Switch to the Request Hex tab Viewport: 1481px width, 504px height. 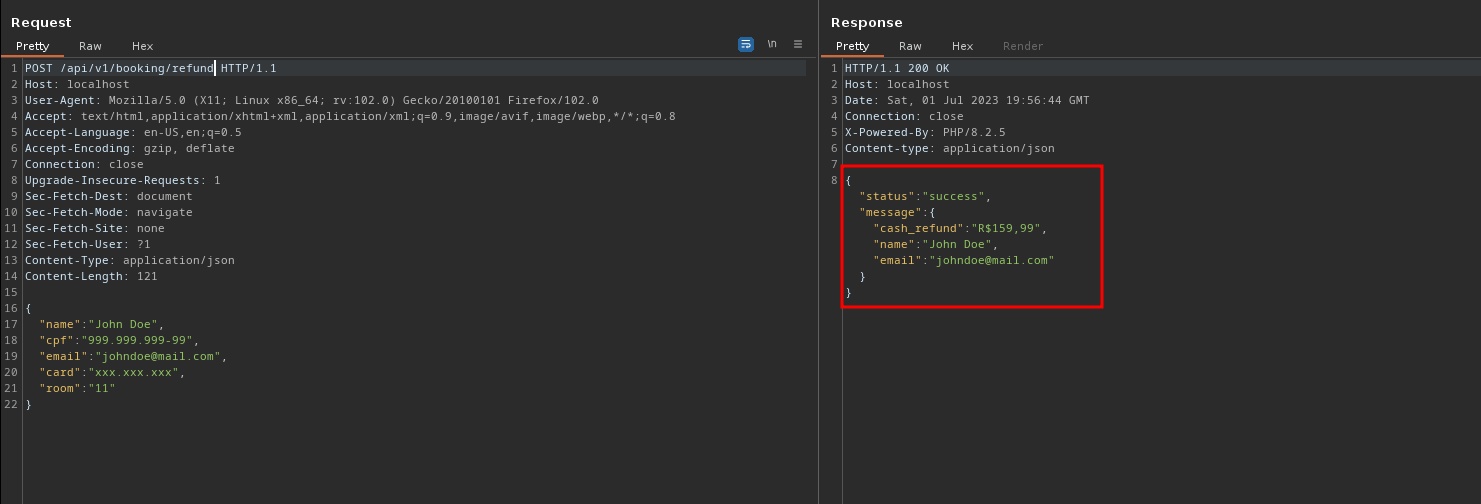pos(142,46)
